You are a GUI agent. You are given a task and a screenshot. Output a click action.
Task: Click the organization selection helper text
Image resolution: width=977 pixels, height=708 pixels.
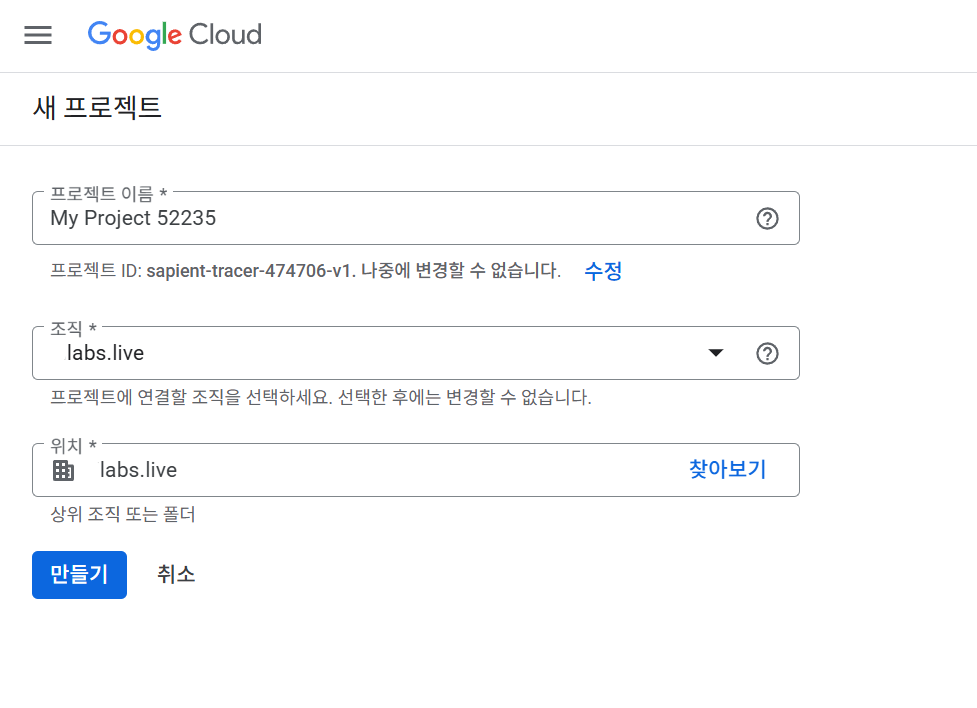320,398
